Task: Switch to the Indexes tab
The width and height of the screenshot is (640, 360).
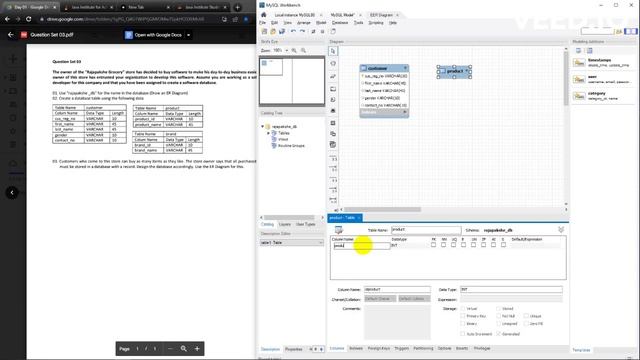Action: pyautogui.click(x=356, y=349)
